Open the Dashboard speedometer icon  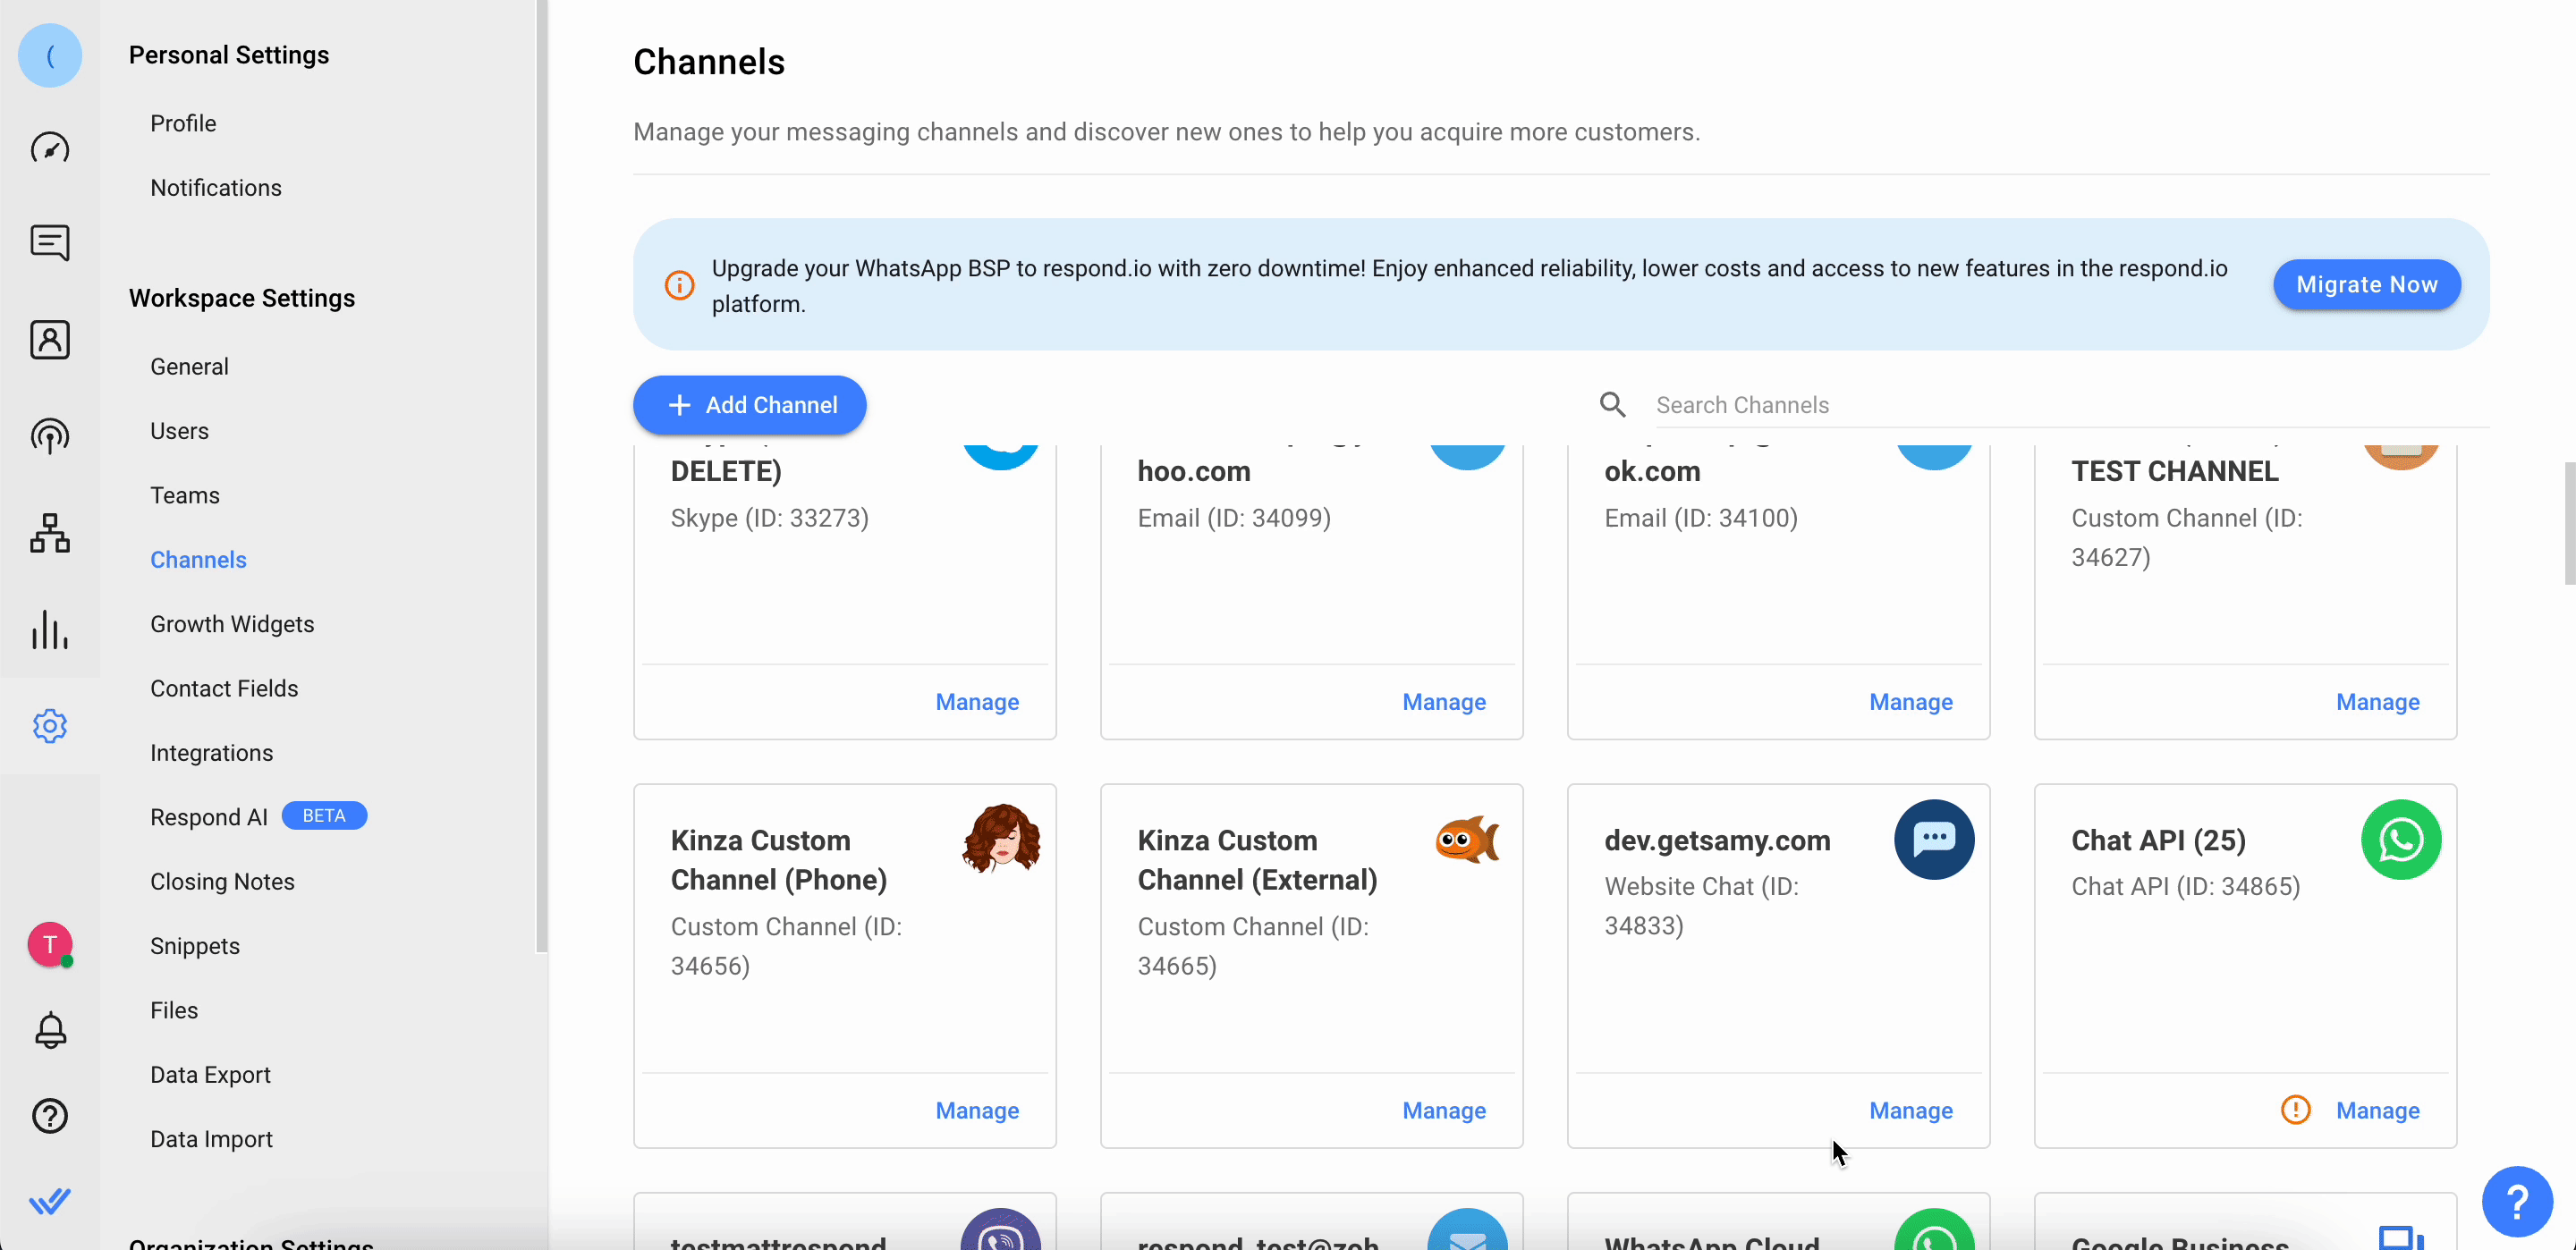49,148
